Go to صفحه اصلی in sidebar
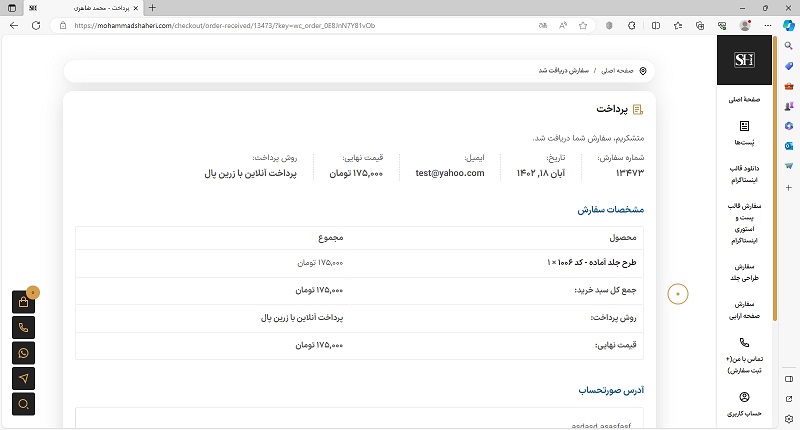Screen dimensions: 800x430 tap(744, 100)
